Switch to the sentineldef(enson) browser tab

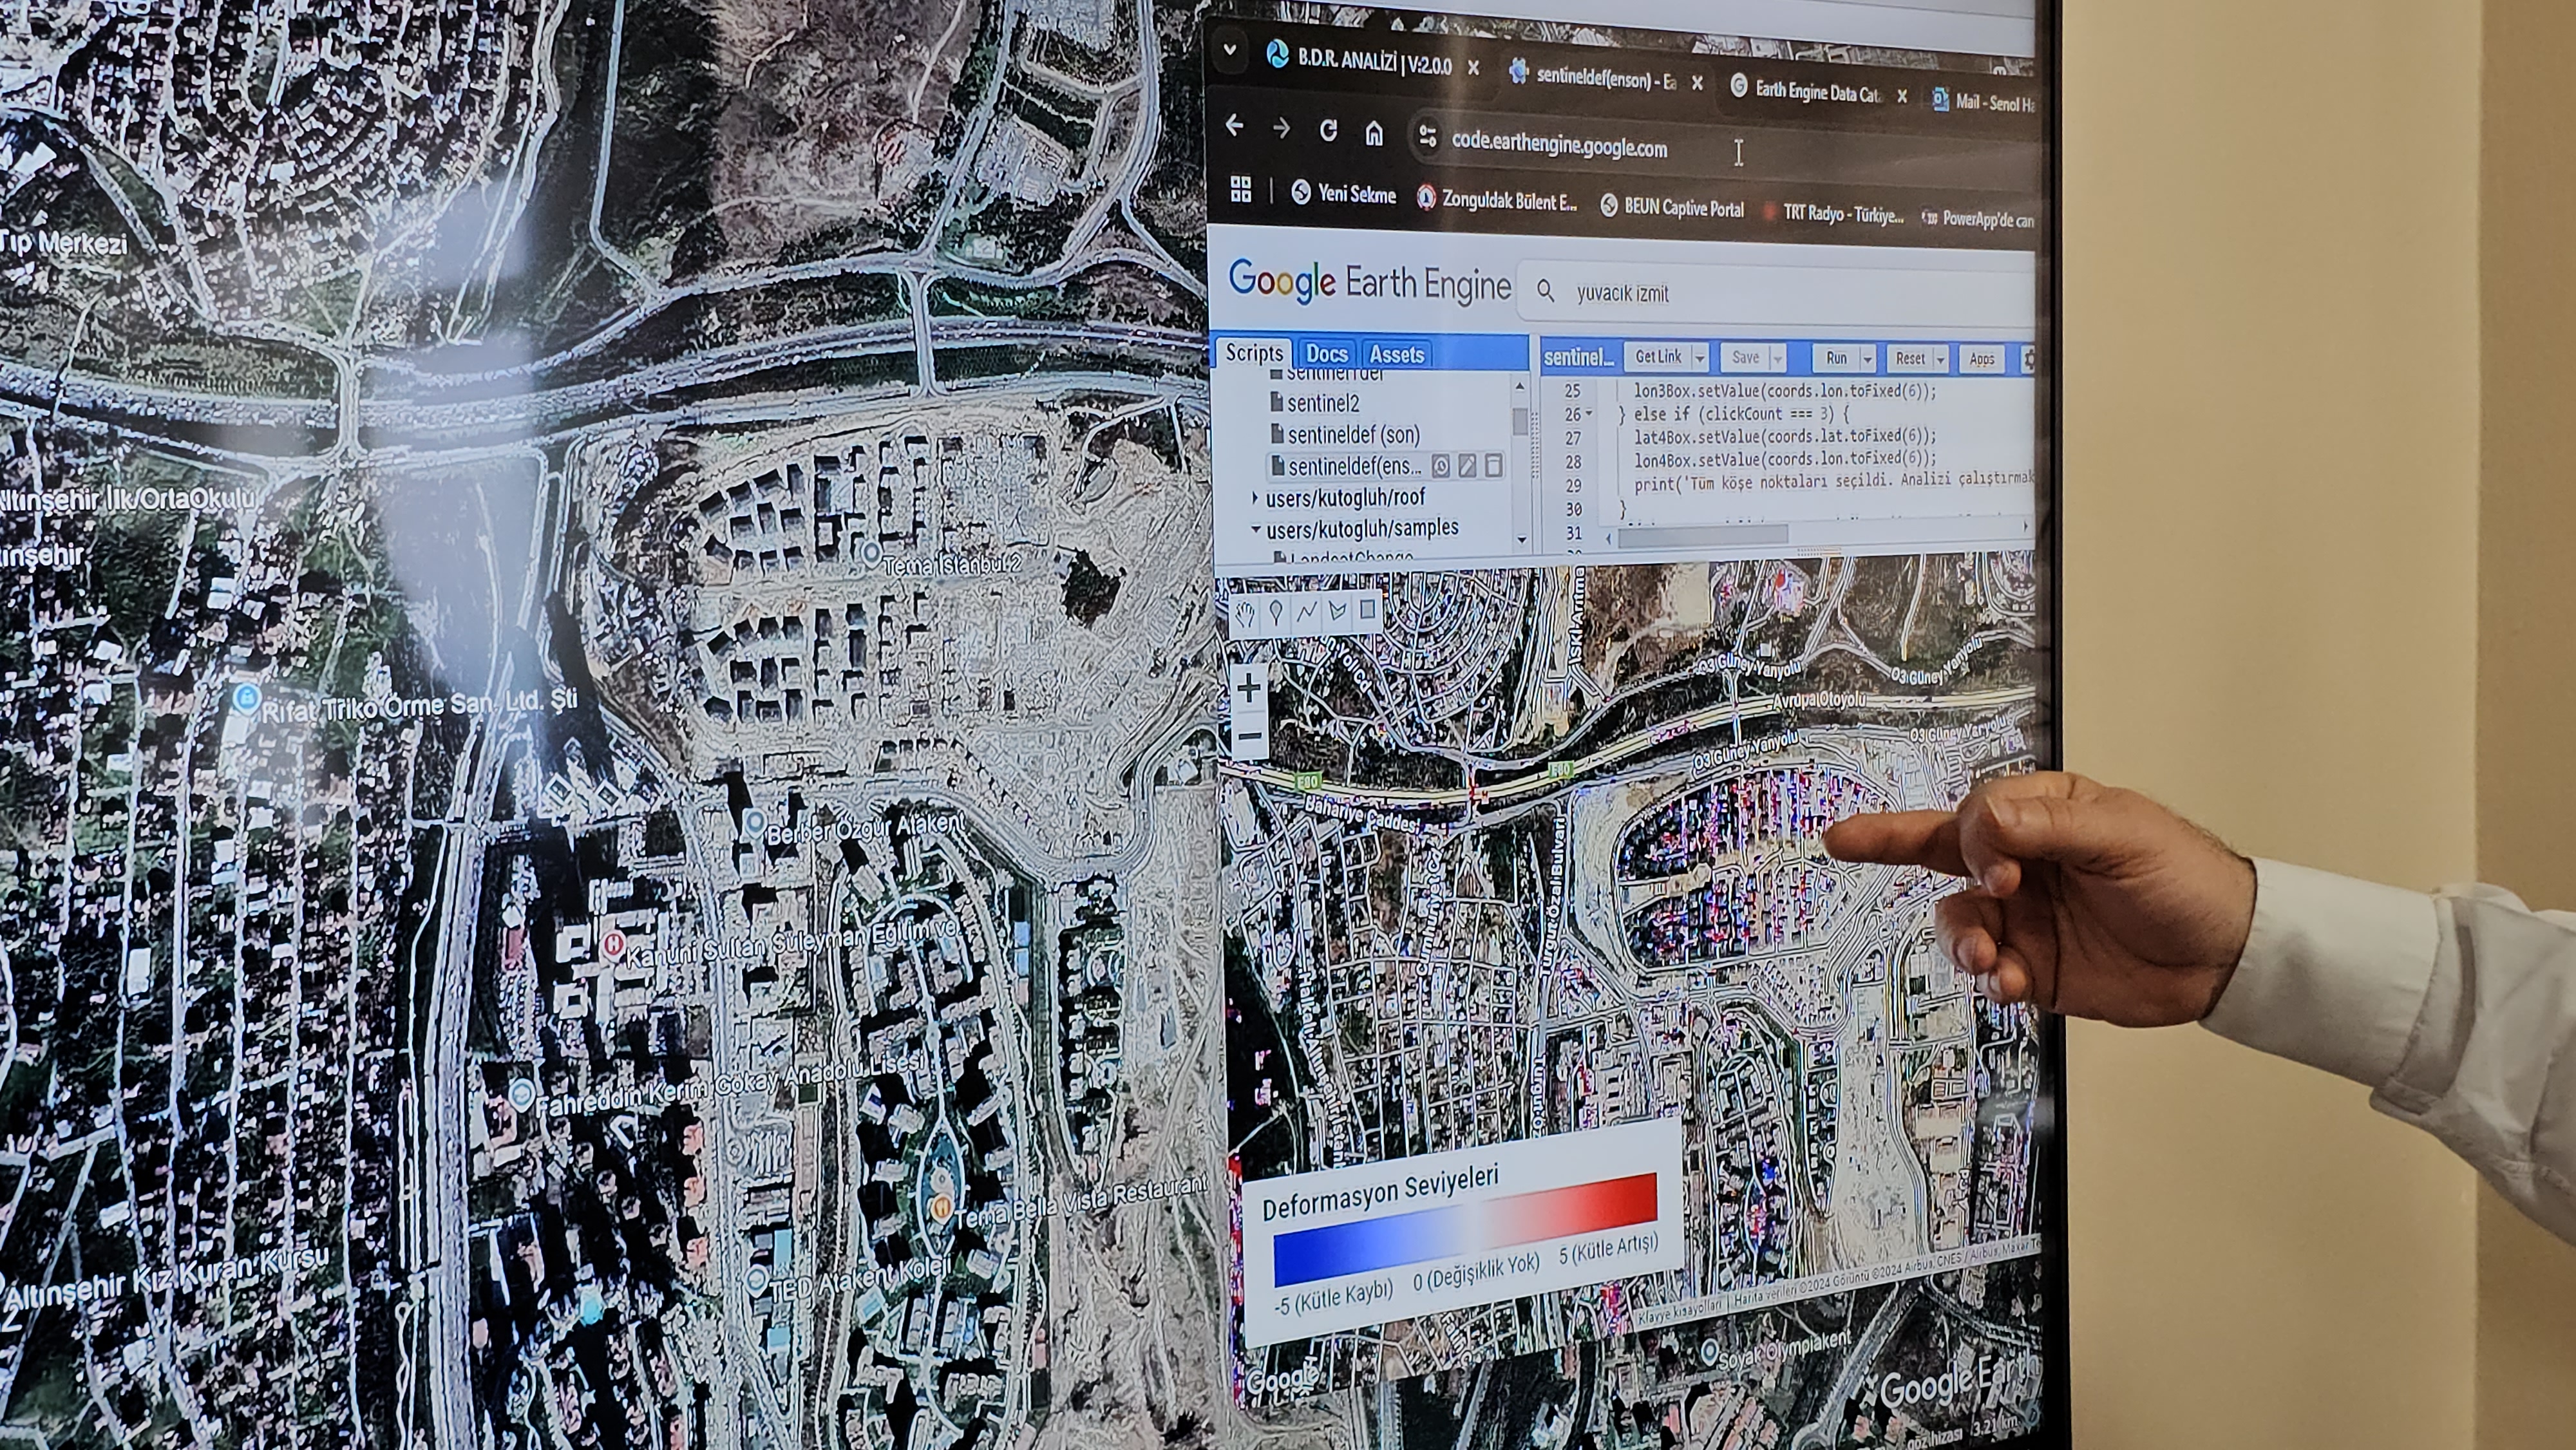1606,76
